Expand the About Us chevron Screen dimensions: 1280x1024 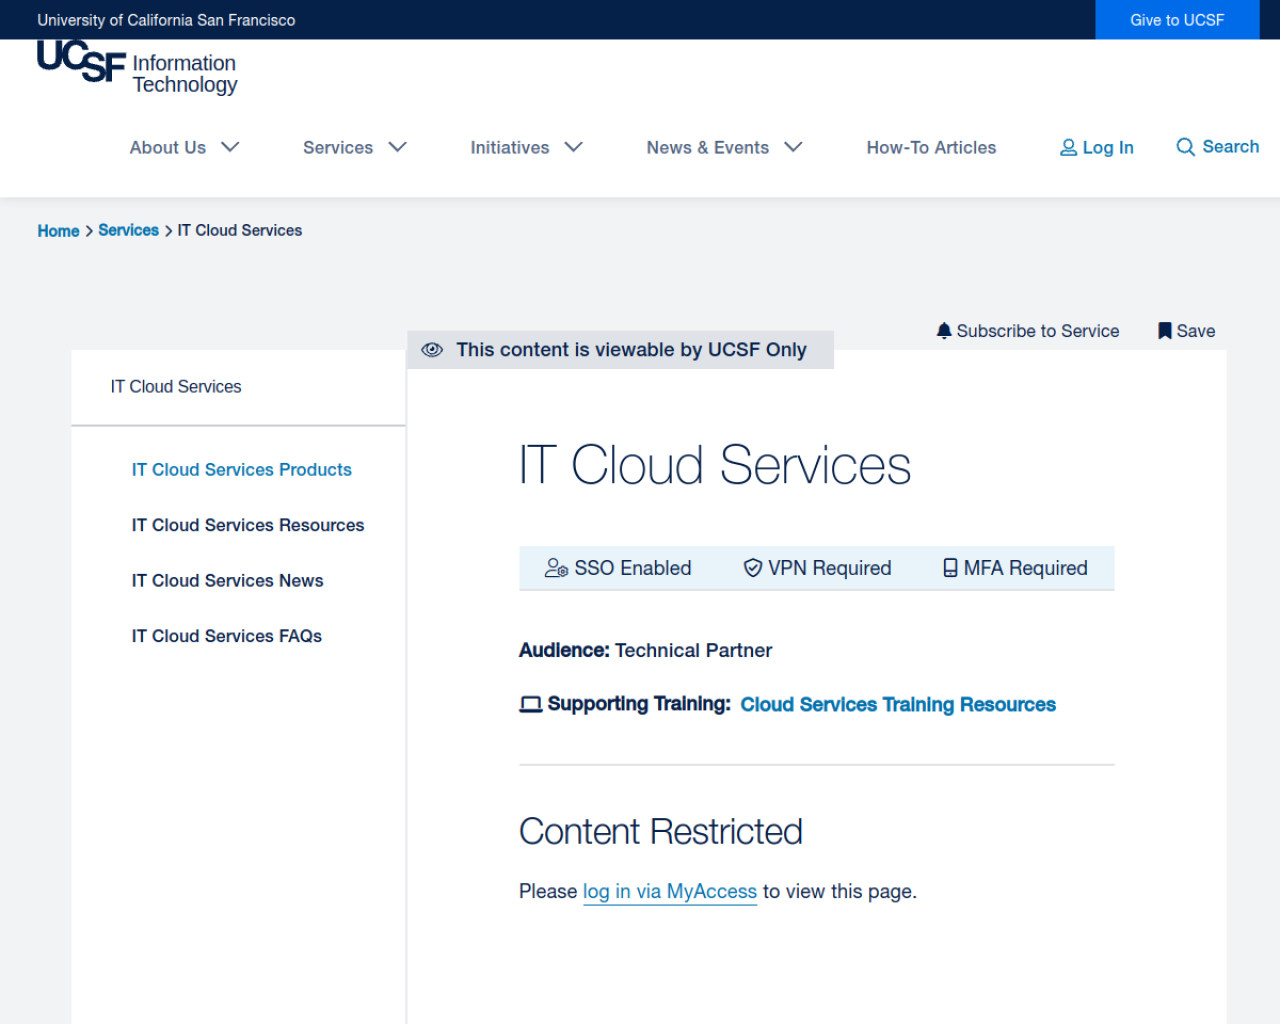(x=230, y=147)
